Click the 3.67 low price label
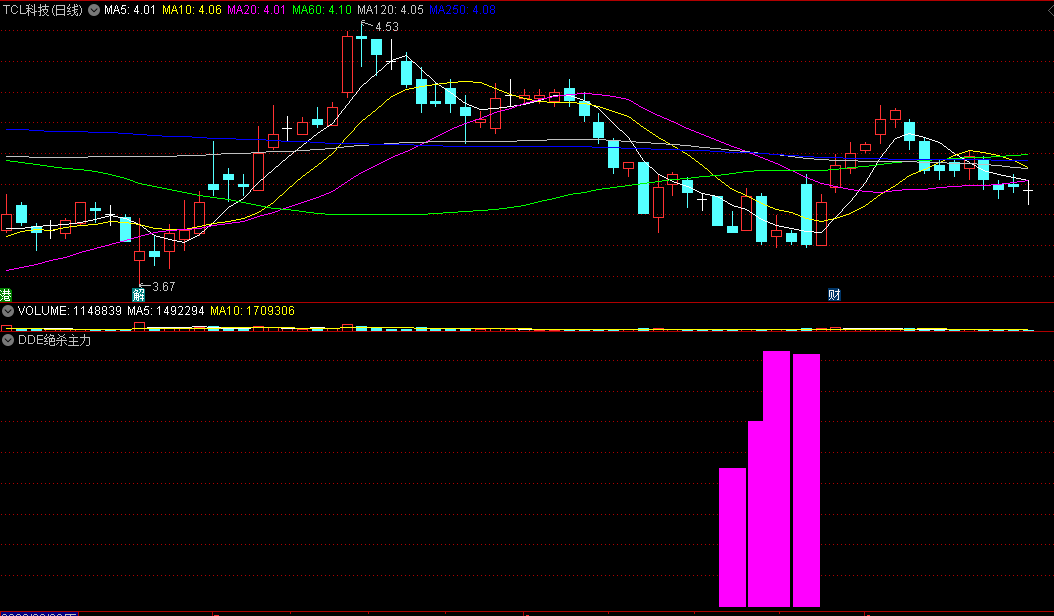Image resolution: width=1054 pixels, height=616 pixels. pyautogui.click(x=163, y=286)
